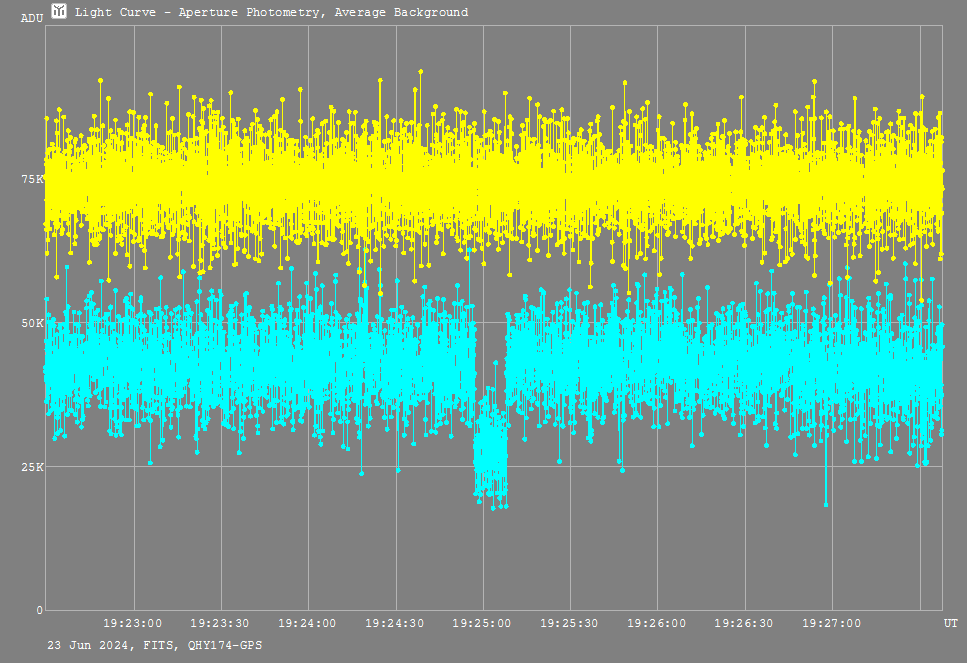The height and width of the screenshot is (663, 967).
Task: Click the low cyan outlier point near 19:27:00
Action: pyautogui.click(x=826, y=504)
